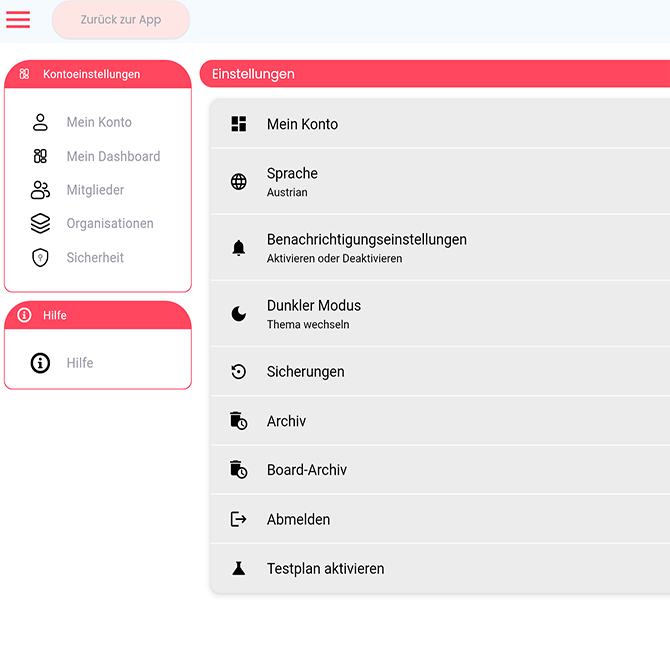Select Organisationen in sidebar
Screen dimensions: 670x670
click(110, 223)
